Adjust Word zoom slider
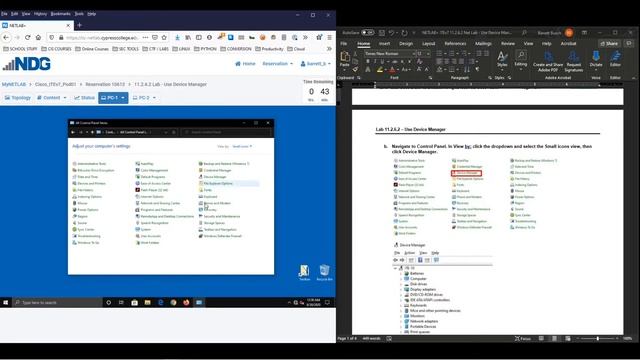Viewport: 640px width, 360px height. (598, 338)
